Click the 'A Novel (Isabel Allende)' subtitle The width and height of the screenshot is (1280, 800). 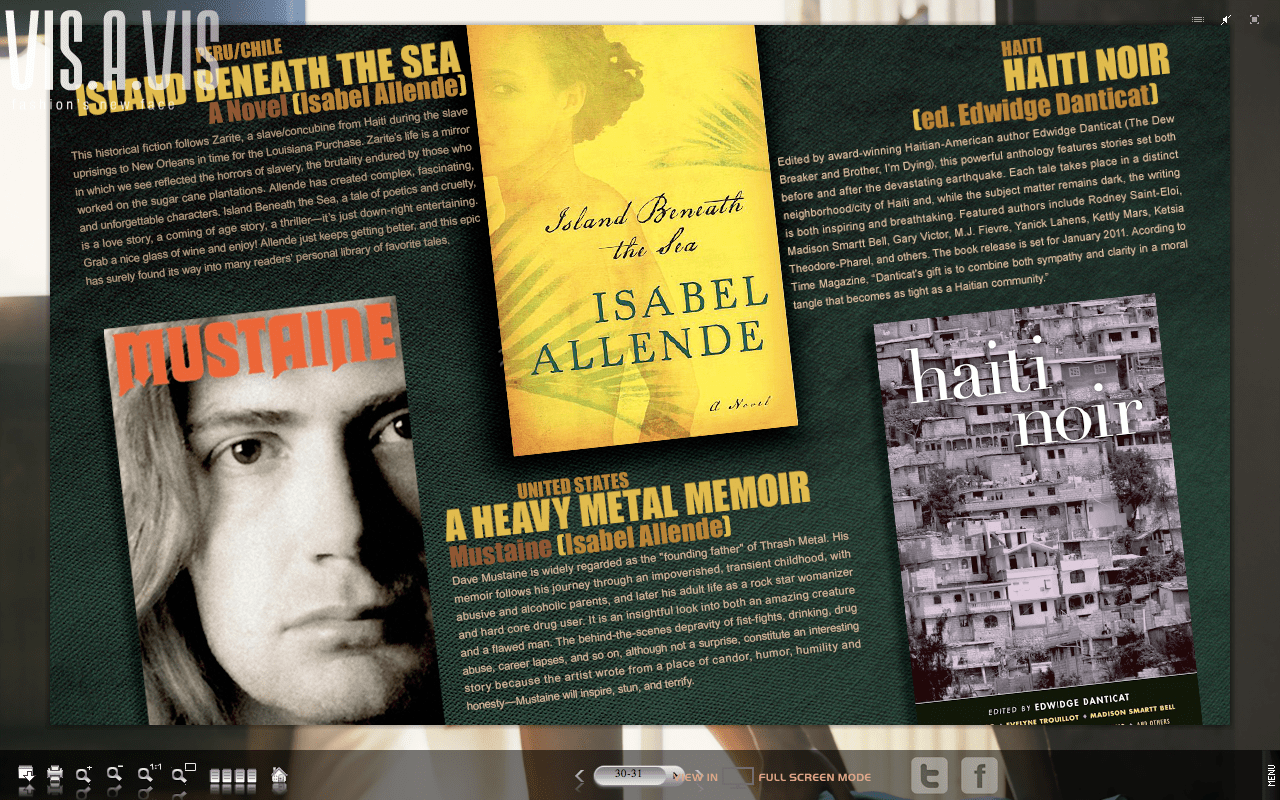[x=339, y=97]
